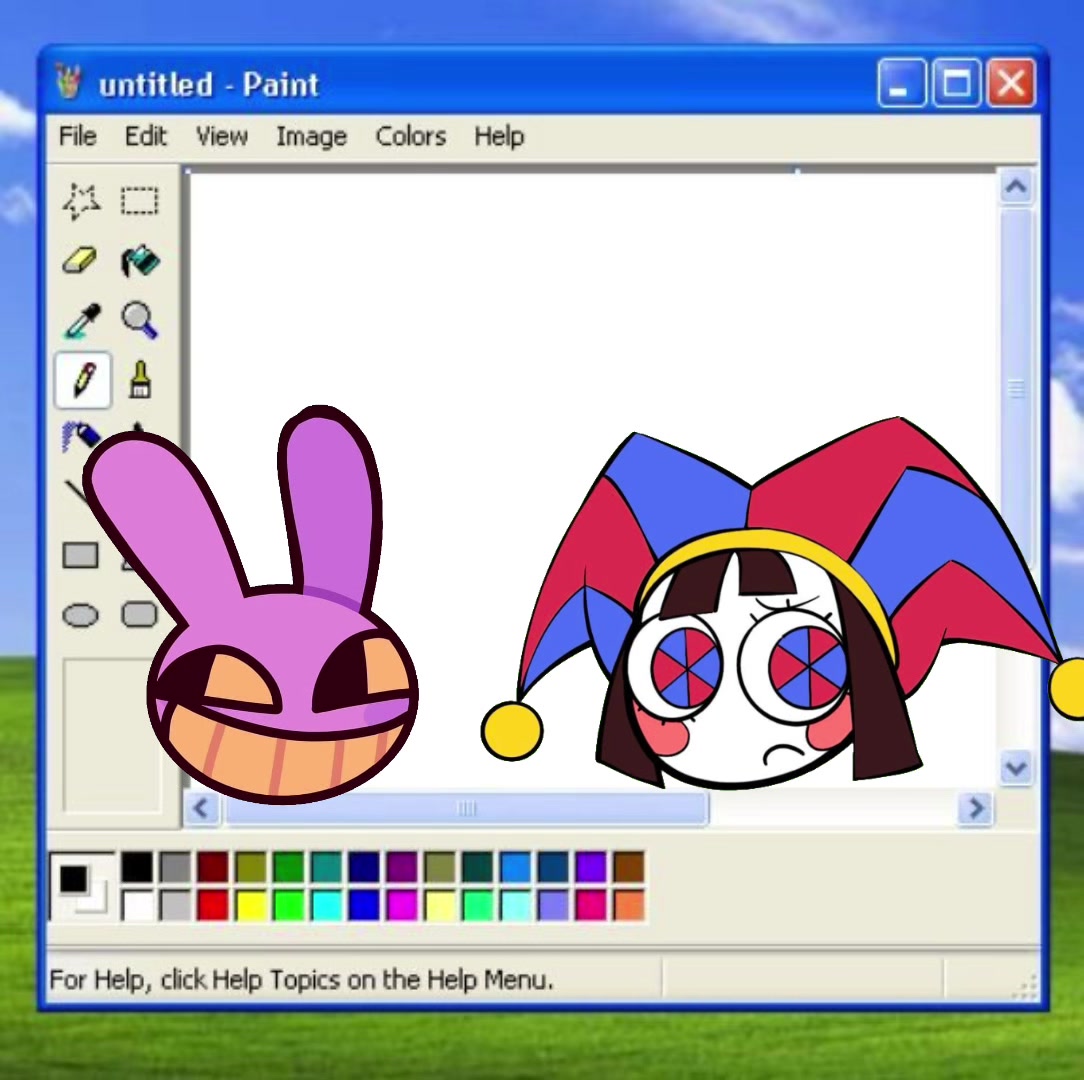The height and width of the screenshot is (1080, 1084).
Task: Minimize the Paint window
Action: pos(901,83)
